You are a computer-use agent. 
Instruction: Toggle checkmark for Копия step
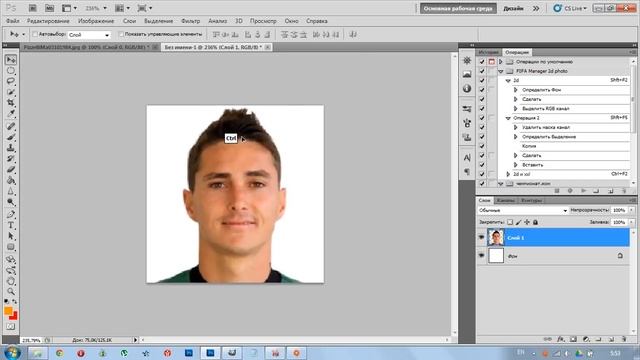click(482, 146)
